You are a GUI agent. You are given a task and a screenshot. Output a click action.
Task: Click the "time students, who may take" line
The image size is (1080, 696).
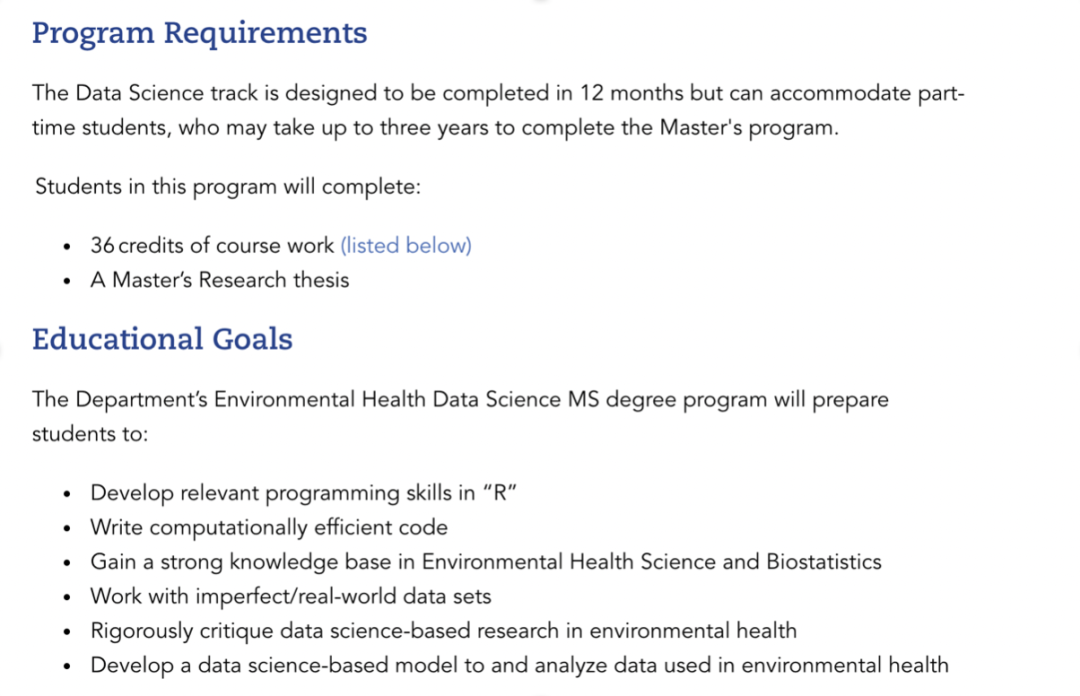click(x=435, y=128)
